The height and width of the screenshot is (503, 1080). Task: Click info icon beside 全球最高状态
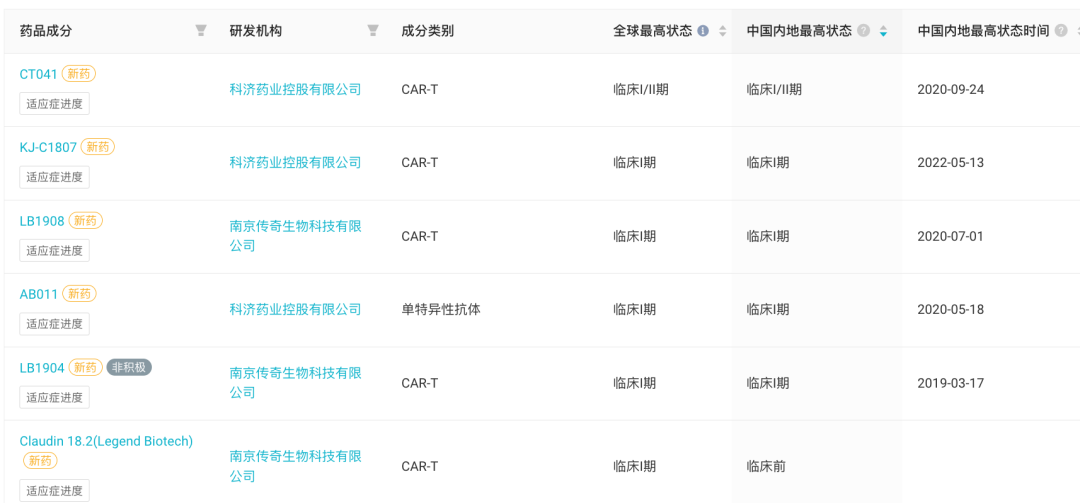[x=703, y=31]
